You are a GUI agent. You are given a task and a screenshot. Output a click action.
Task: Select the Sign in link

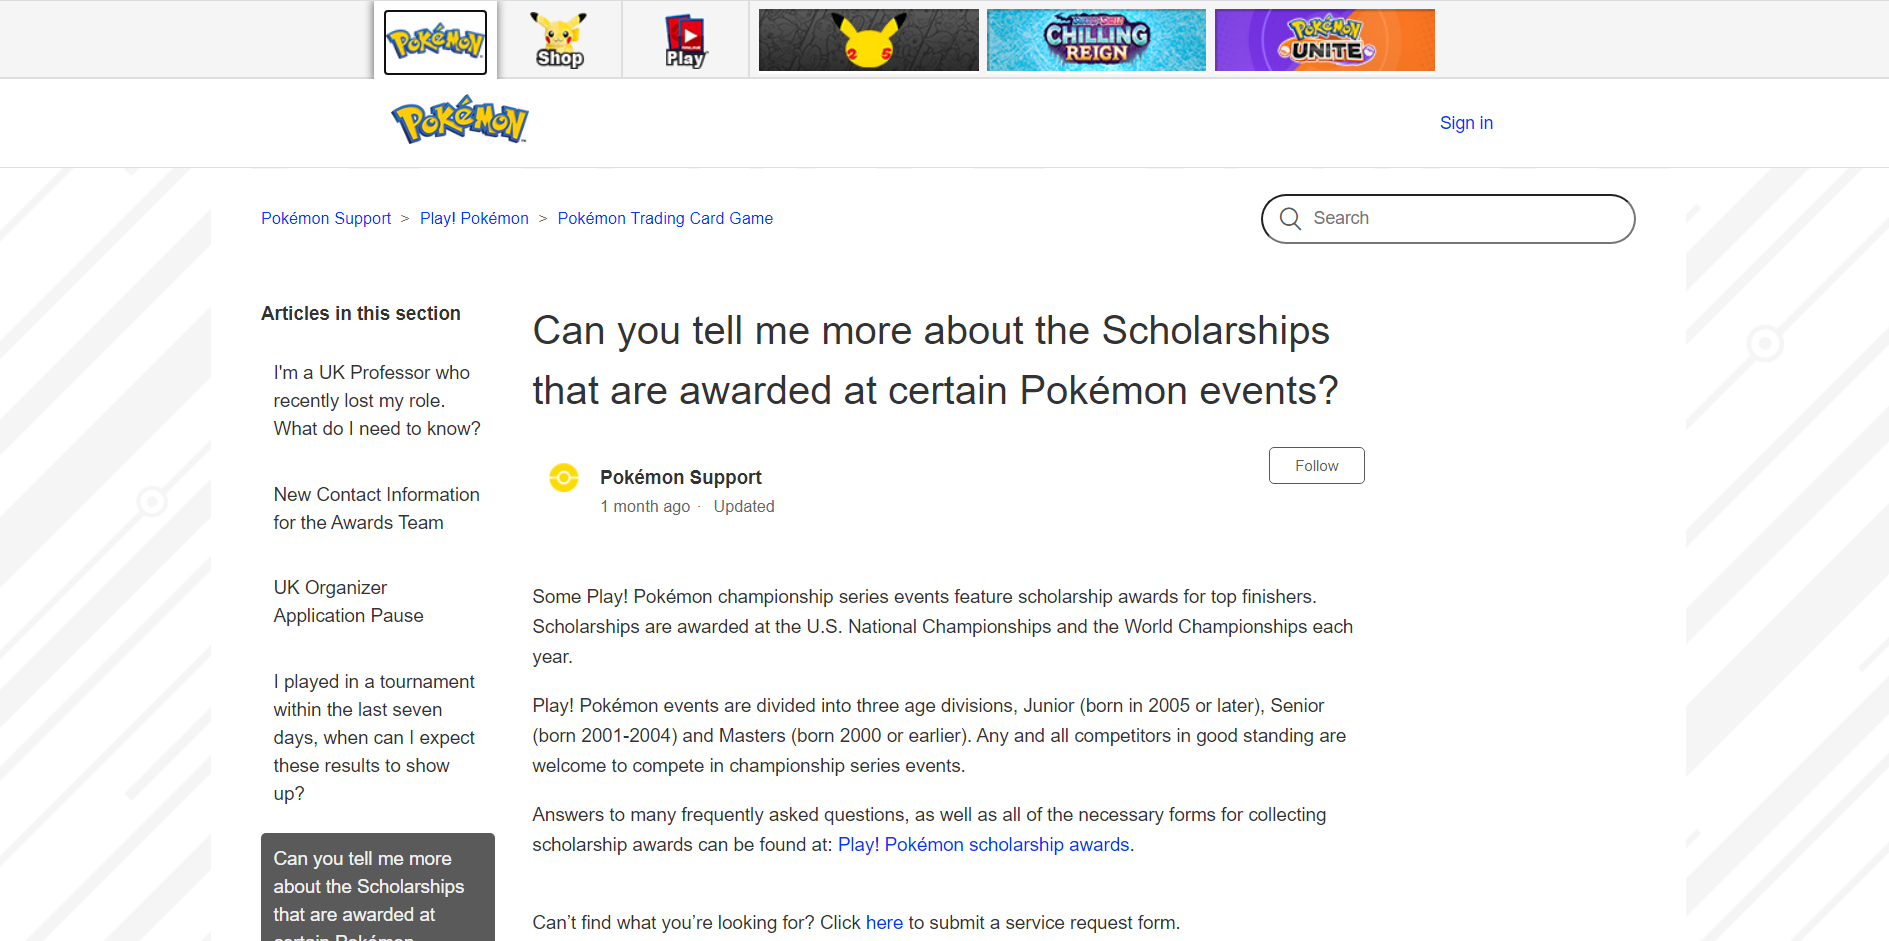click(1465, 122)
